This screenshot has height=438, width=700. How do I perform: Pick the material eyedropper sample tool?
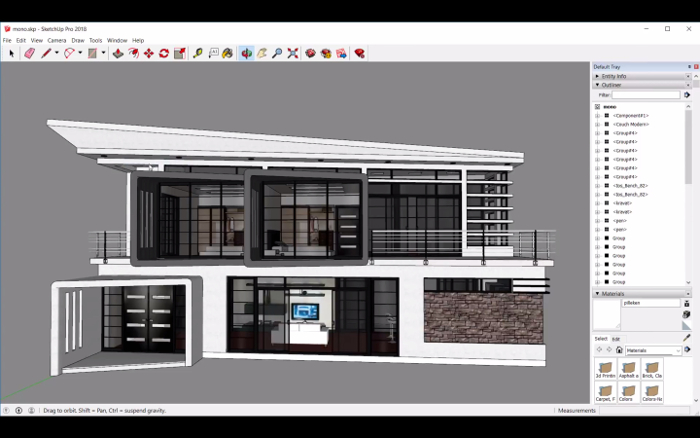coord(686,338)
